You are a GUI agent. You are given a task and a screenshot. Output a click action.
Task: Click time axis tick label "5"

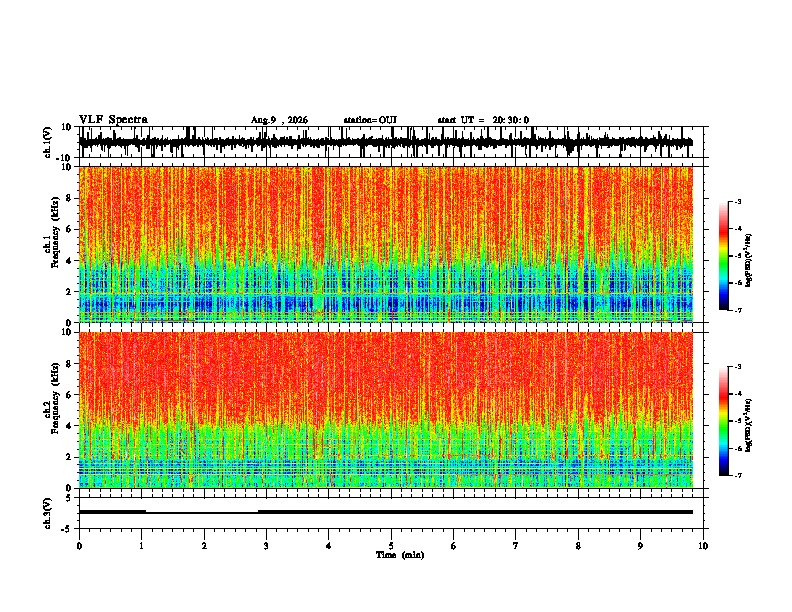(x=391, y=546)
